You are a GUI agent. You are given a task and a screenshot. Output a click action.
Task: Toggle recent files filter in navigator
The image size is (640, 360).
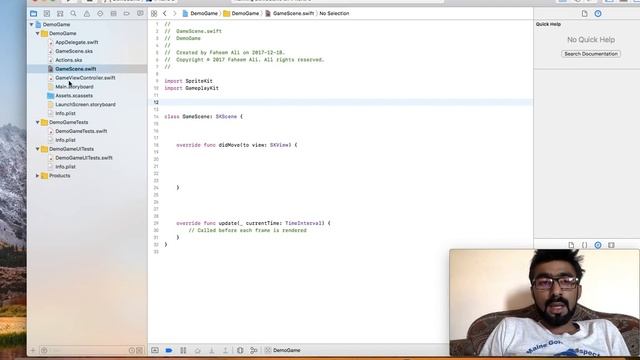[x=132, y=350]
